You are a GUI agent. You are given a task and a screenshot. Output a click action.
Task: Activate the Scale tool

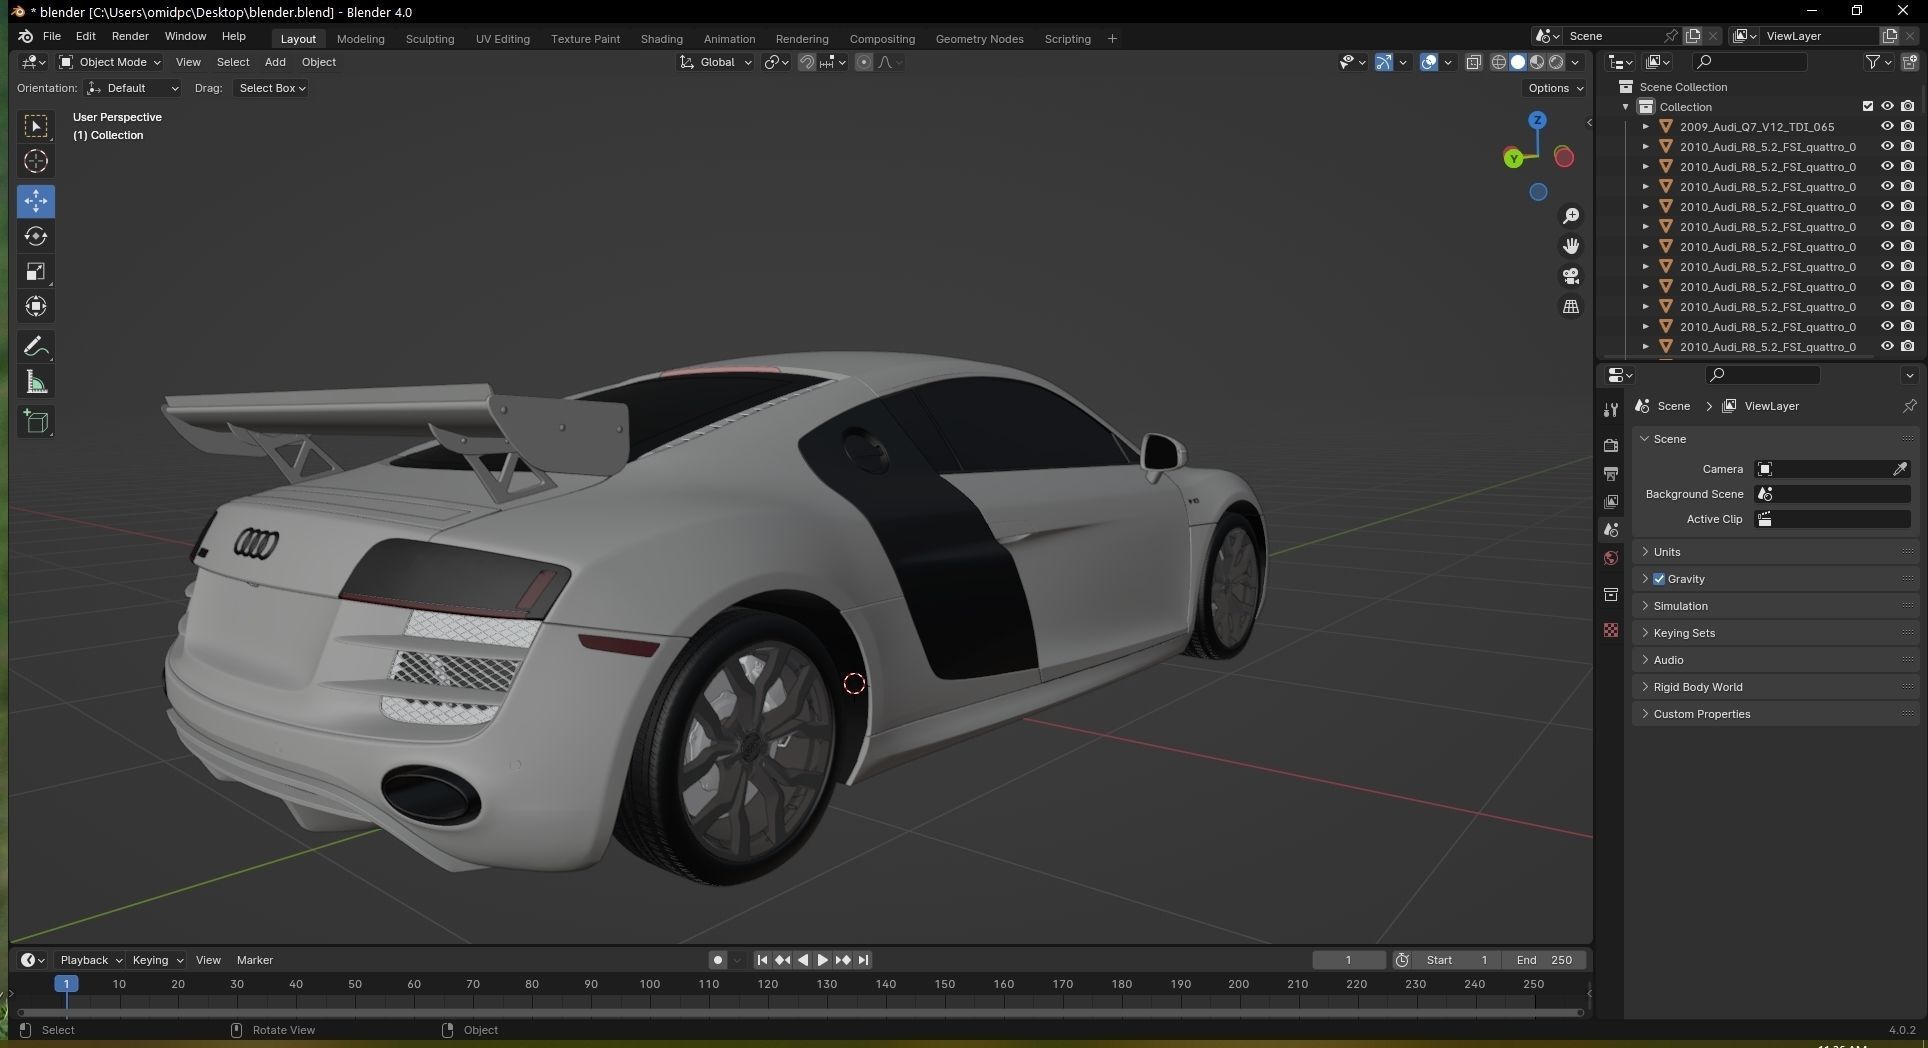36,272
